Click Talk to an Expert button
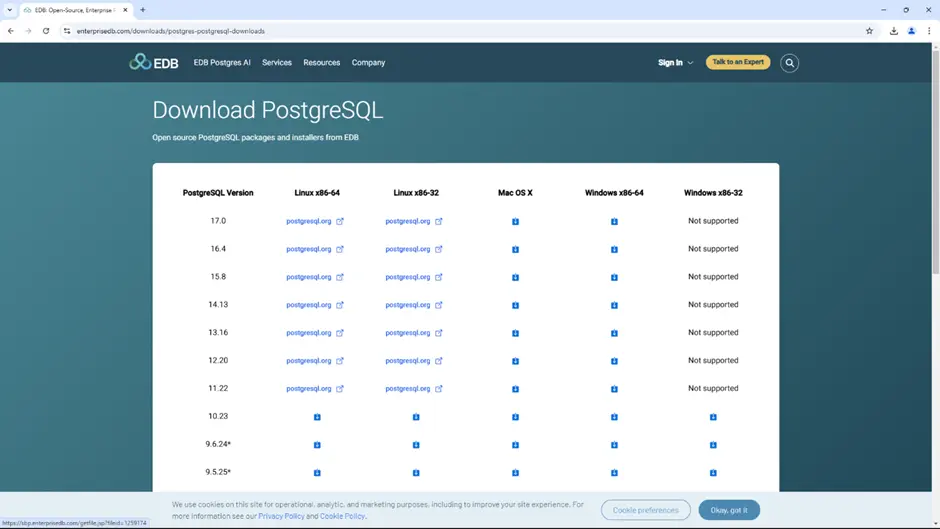 [x=737, y=62]
